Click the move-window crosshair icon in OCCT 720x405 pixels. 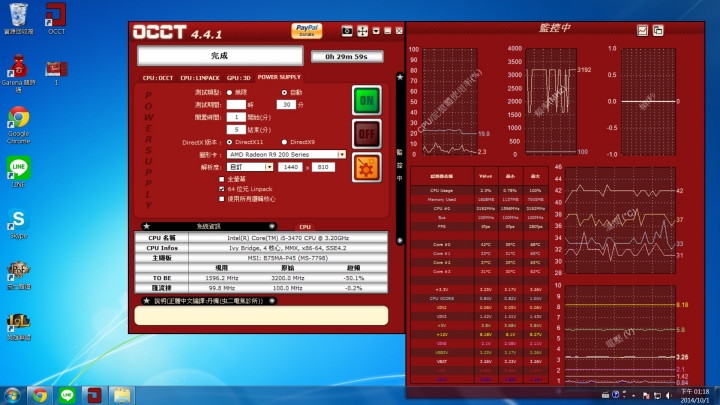click(x=362, y=31)
